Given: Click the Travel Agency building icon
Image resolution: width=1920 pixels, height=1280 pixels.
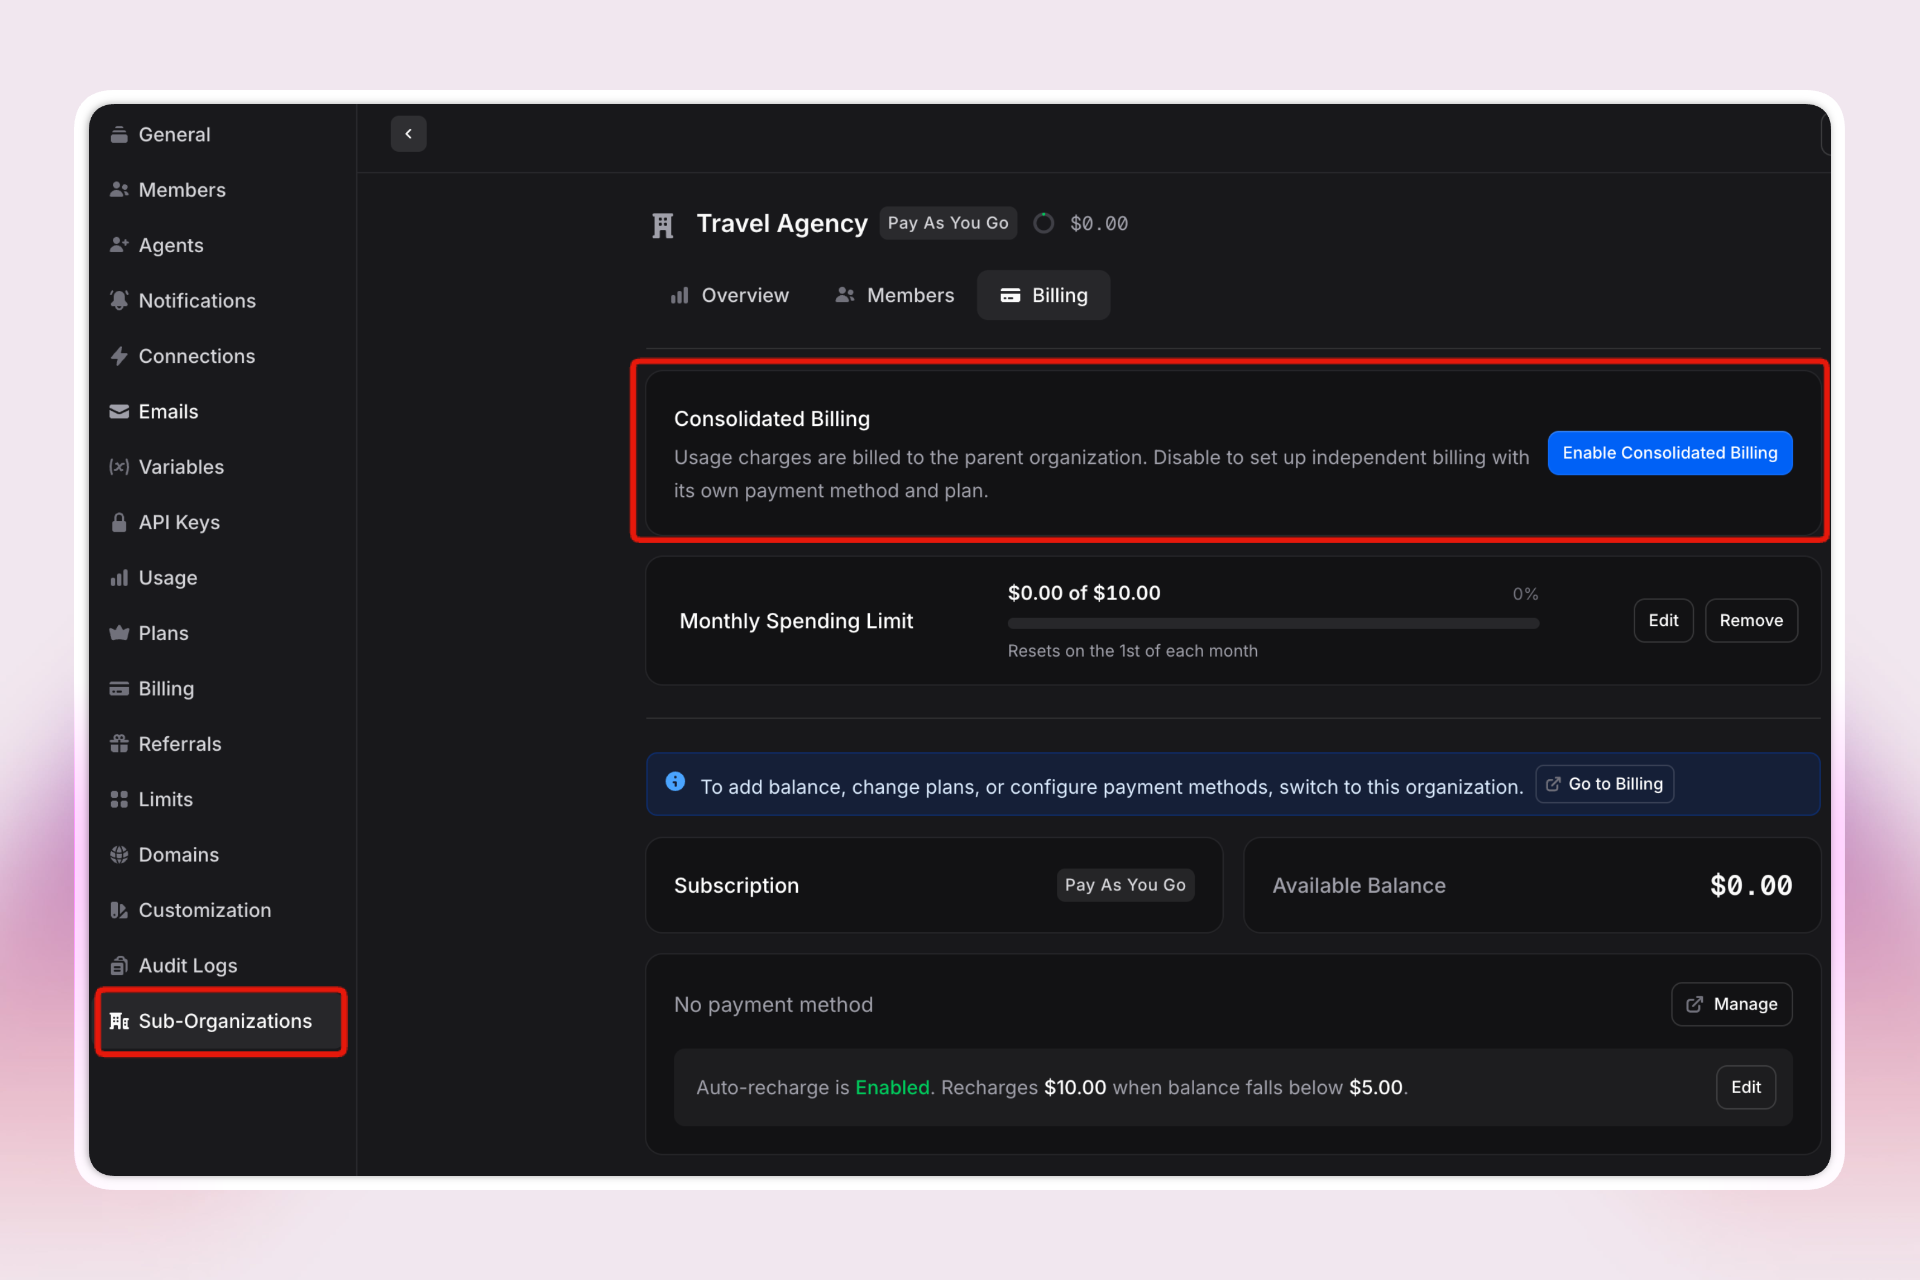Looking at the screenshot, I should tap(662, 225).
